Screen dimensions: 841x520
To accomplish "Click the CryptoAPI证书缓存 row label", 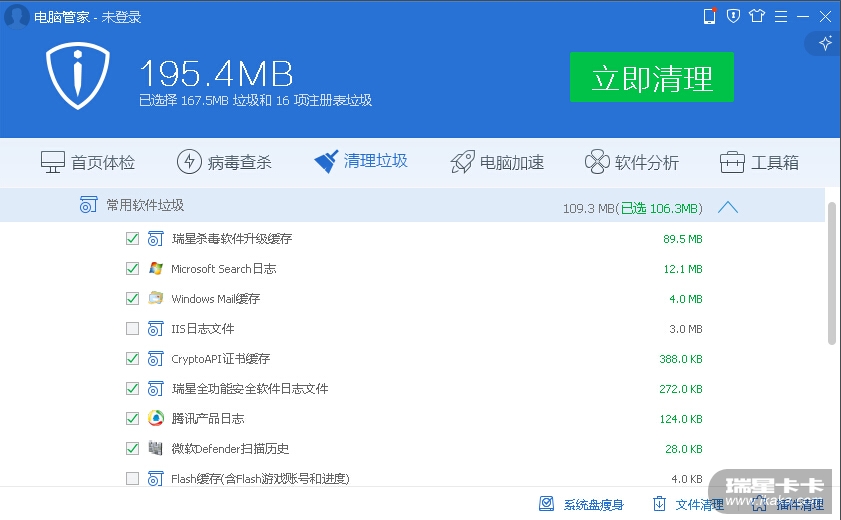I will click(x=220, y=359).
